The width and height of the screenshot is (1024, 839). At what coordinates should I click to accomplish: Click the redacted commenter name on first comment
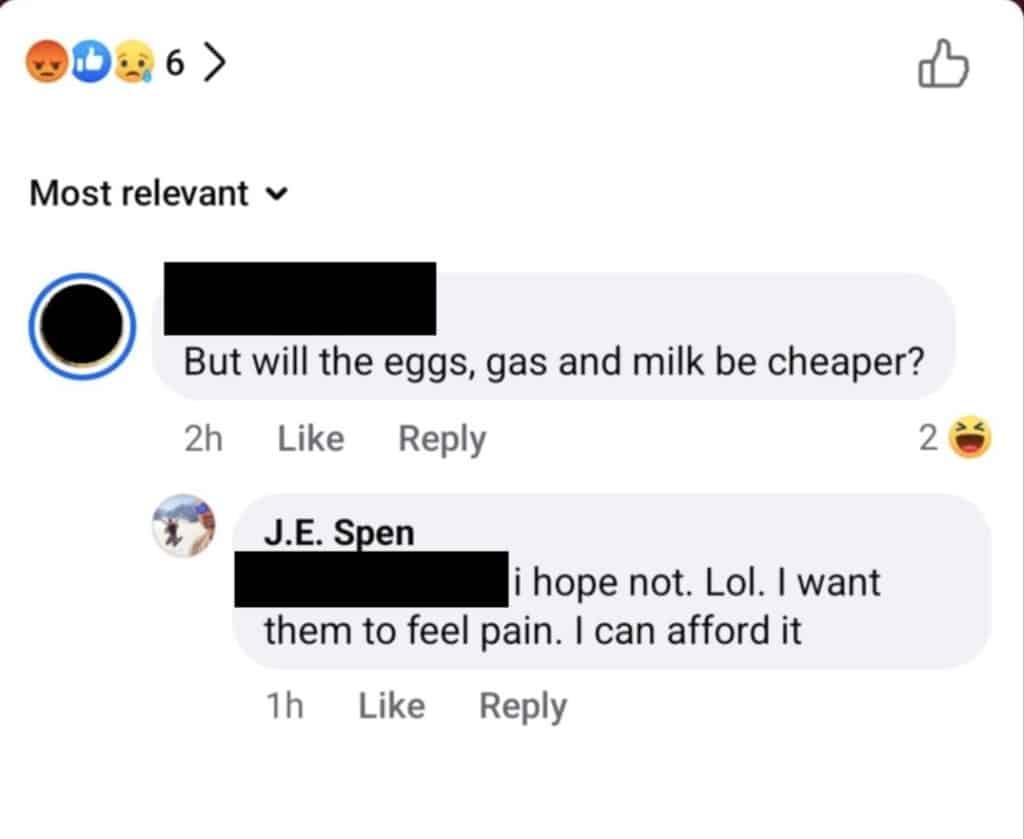coord(300,298)
